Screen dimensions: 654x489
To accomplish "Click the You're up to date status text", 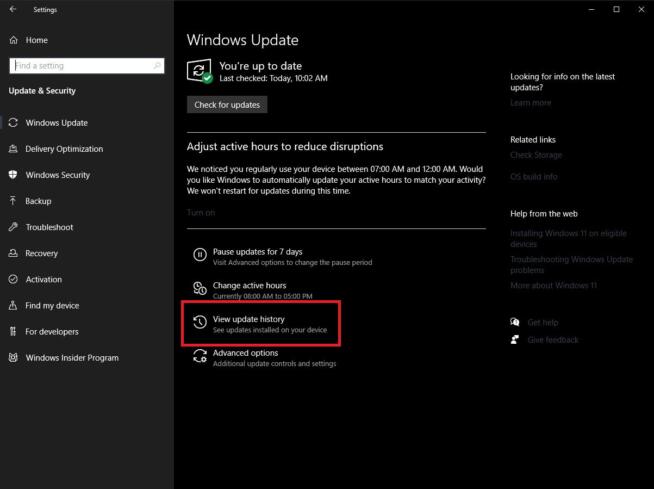I will coord(260,66).
